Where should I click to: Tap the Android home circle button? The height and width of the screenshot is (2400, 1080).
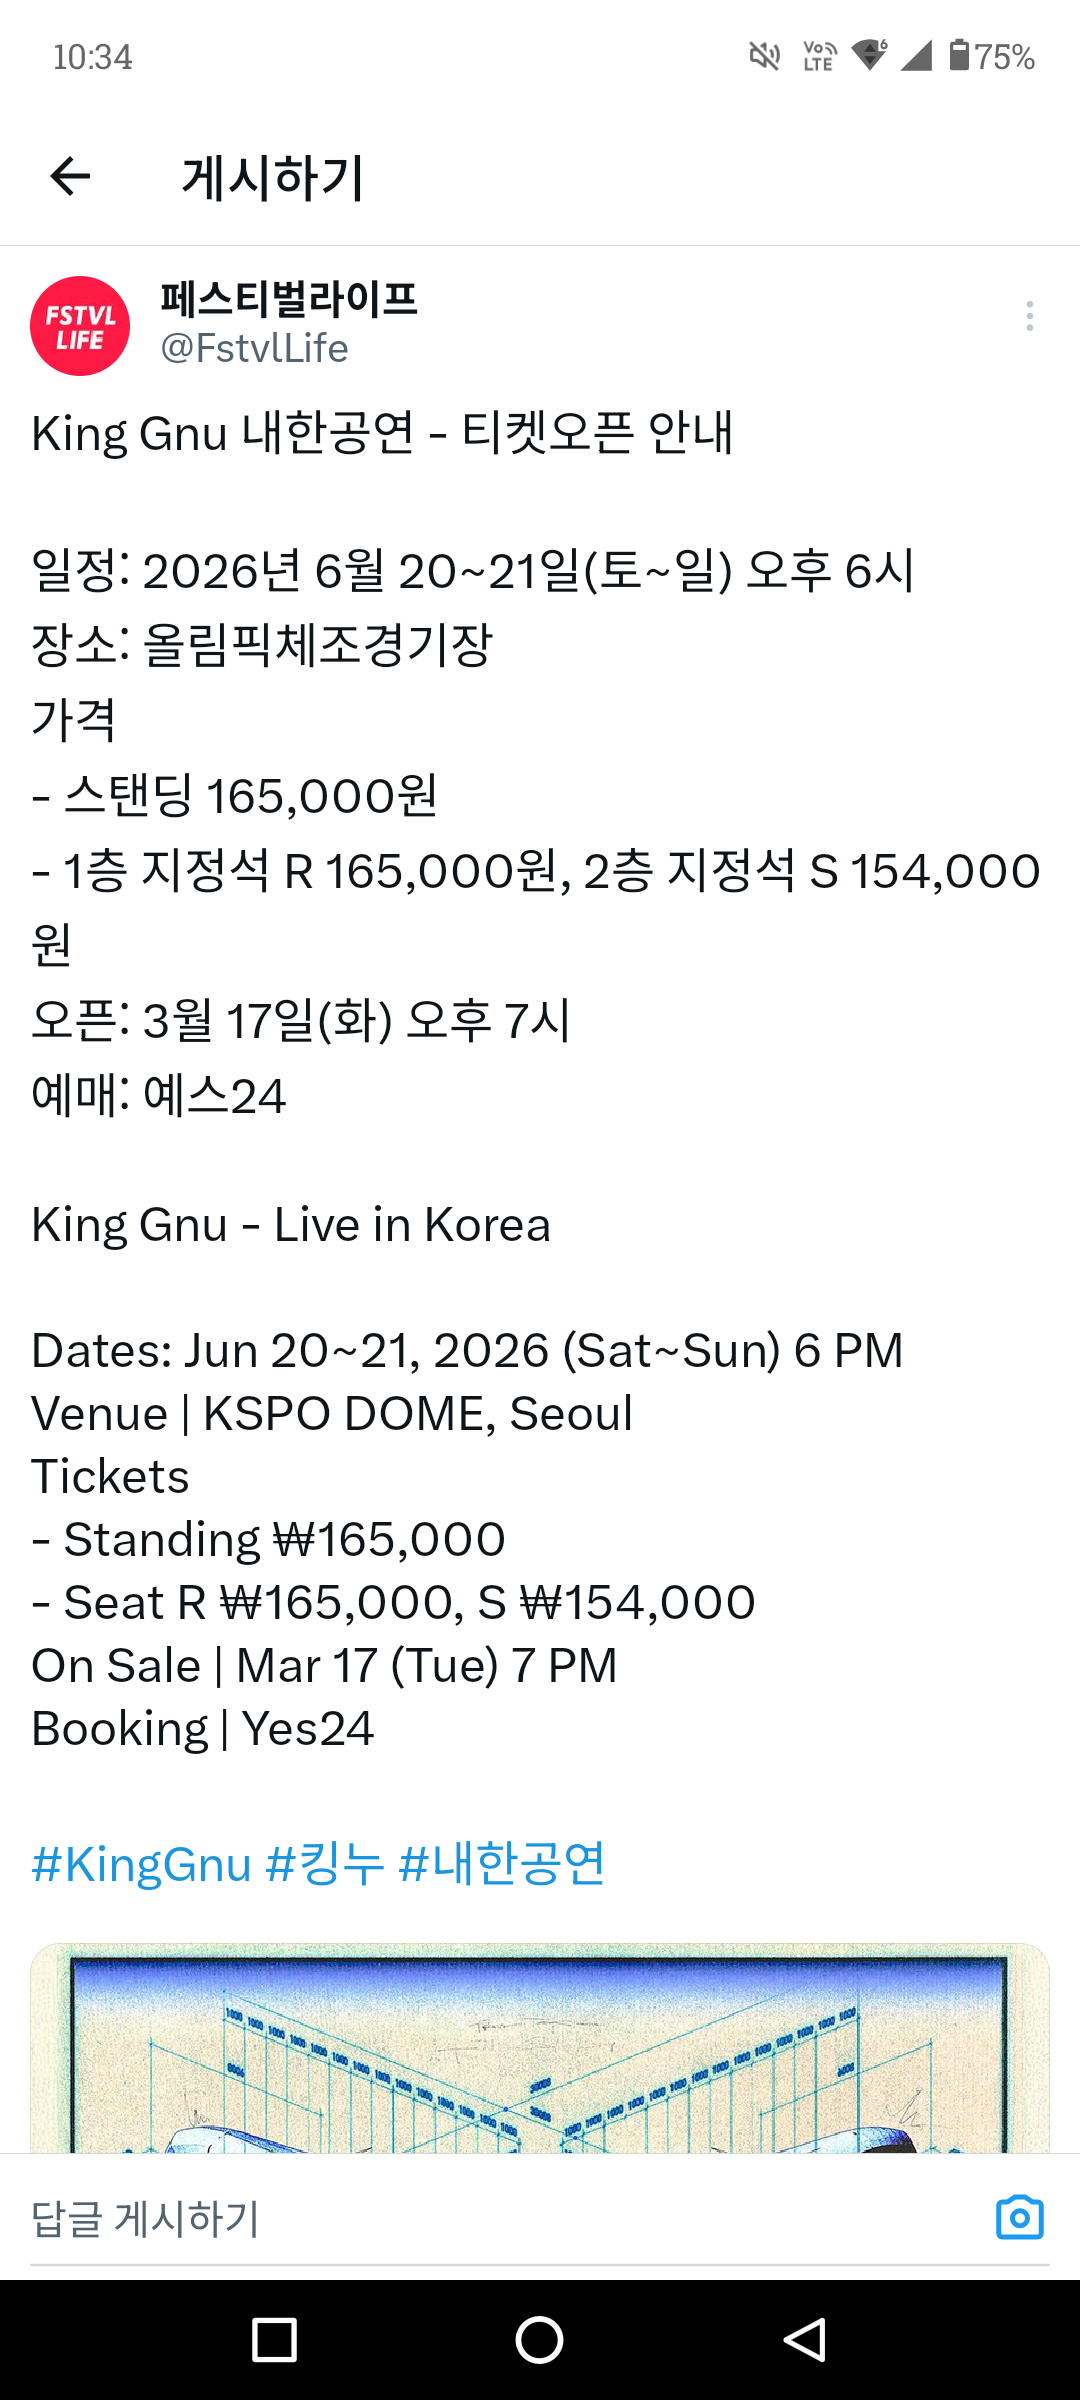point(540,2340)
